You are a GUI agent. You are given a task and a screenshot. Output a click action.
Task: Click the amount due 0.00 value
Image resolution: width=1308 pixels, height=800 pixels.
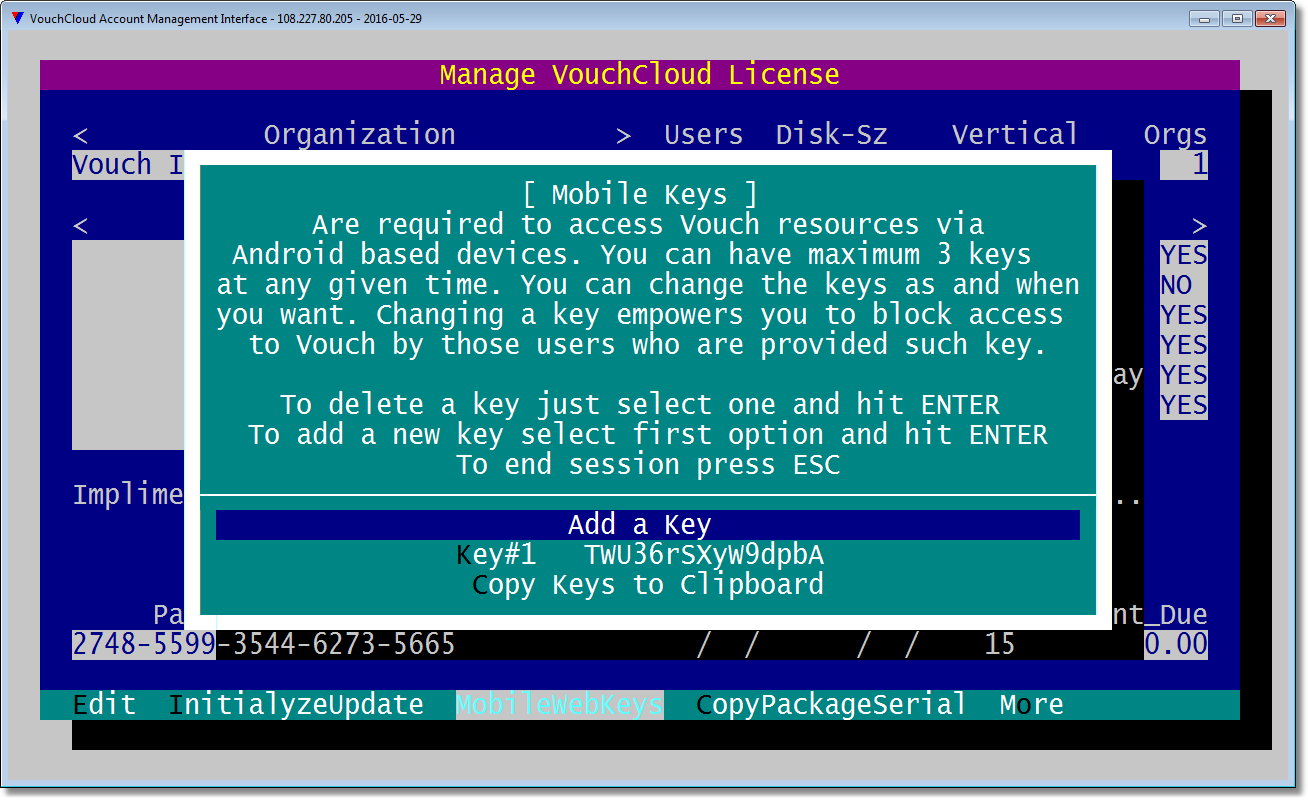click(1176, 645)
